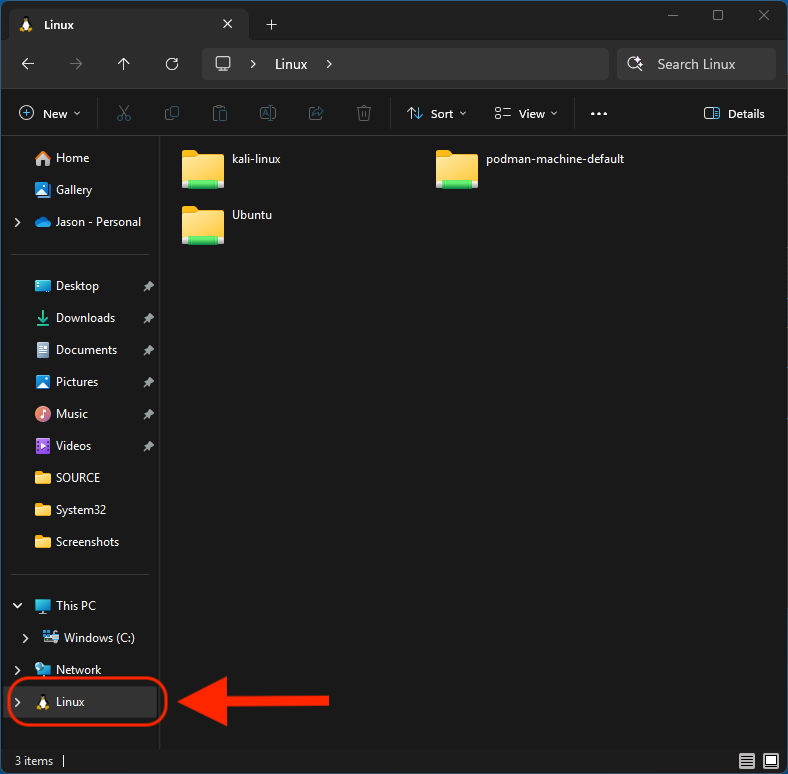Open the New dropdown menu

[49, 114]
